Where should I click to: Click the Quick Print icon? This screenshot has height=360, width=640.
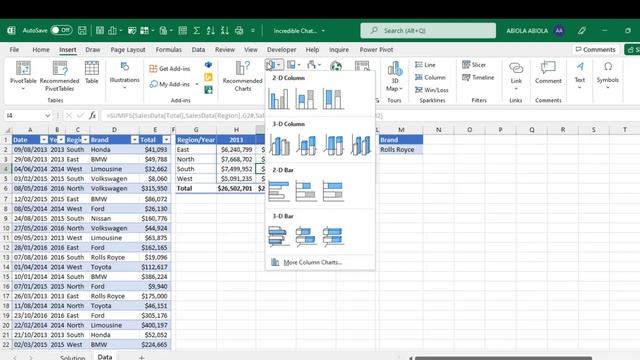point(239,30)
